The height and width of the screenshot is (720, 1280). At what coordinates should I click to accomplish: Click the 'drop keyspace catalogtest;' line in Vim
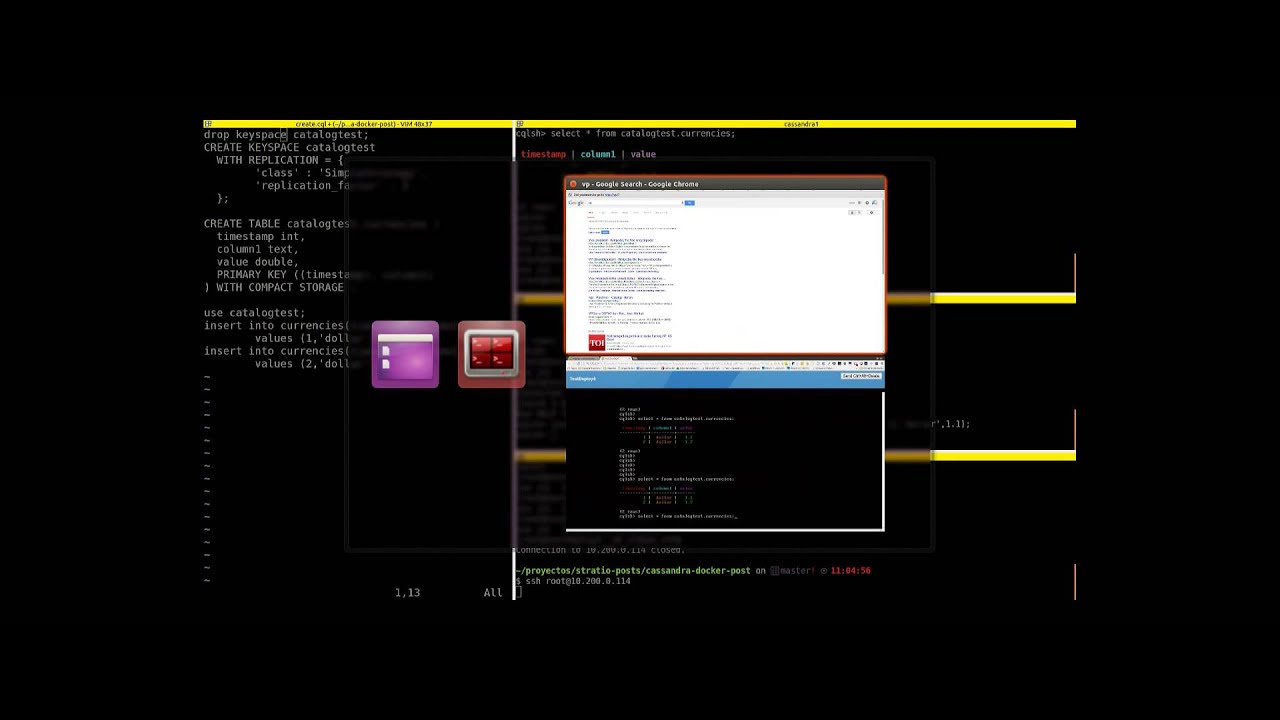[286, 134]
